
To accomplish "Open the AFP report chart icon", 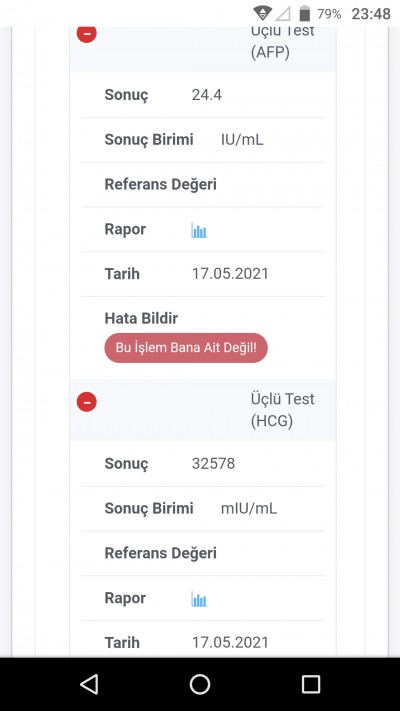I will [199, 230].
